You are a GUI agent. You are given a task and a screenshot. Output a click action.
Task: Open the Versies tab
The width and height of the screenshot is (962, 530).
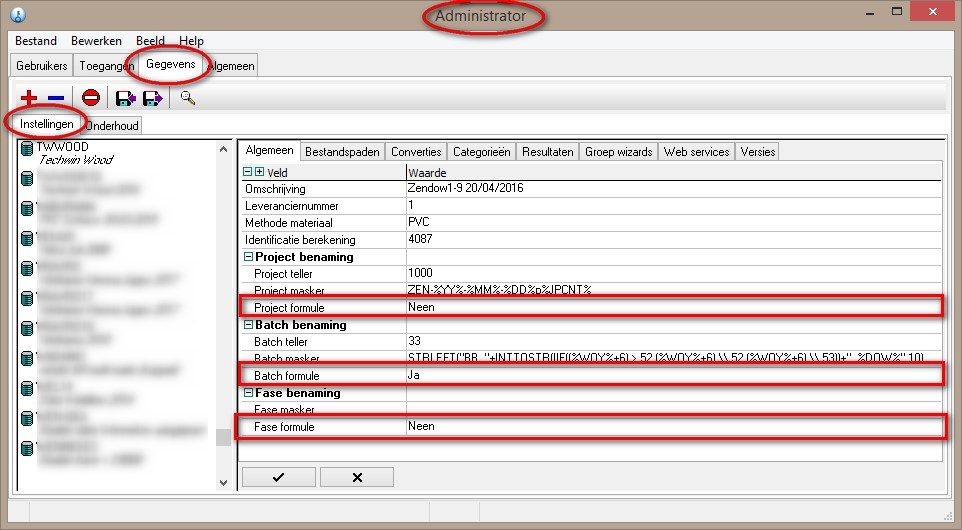click(758, 152)
